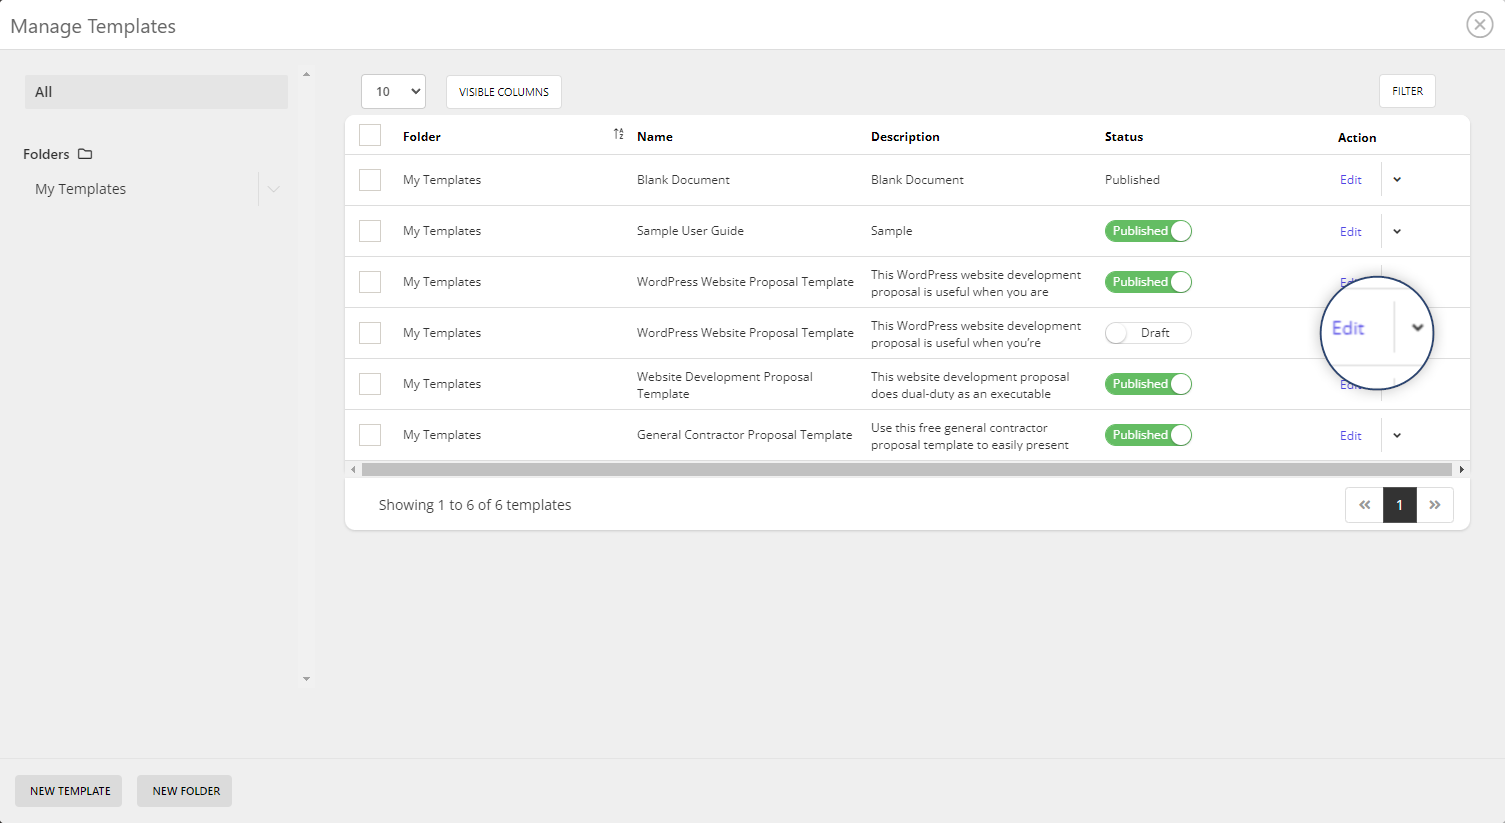
Task: Click the up arrow on the sidebar scrollbar
Action: [306, 73]
